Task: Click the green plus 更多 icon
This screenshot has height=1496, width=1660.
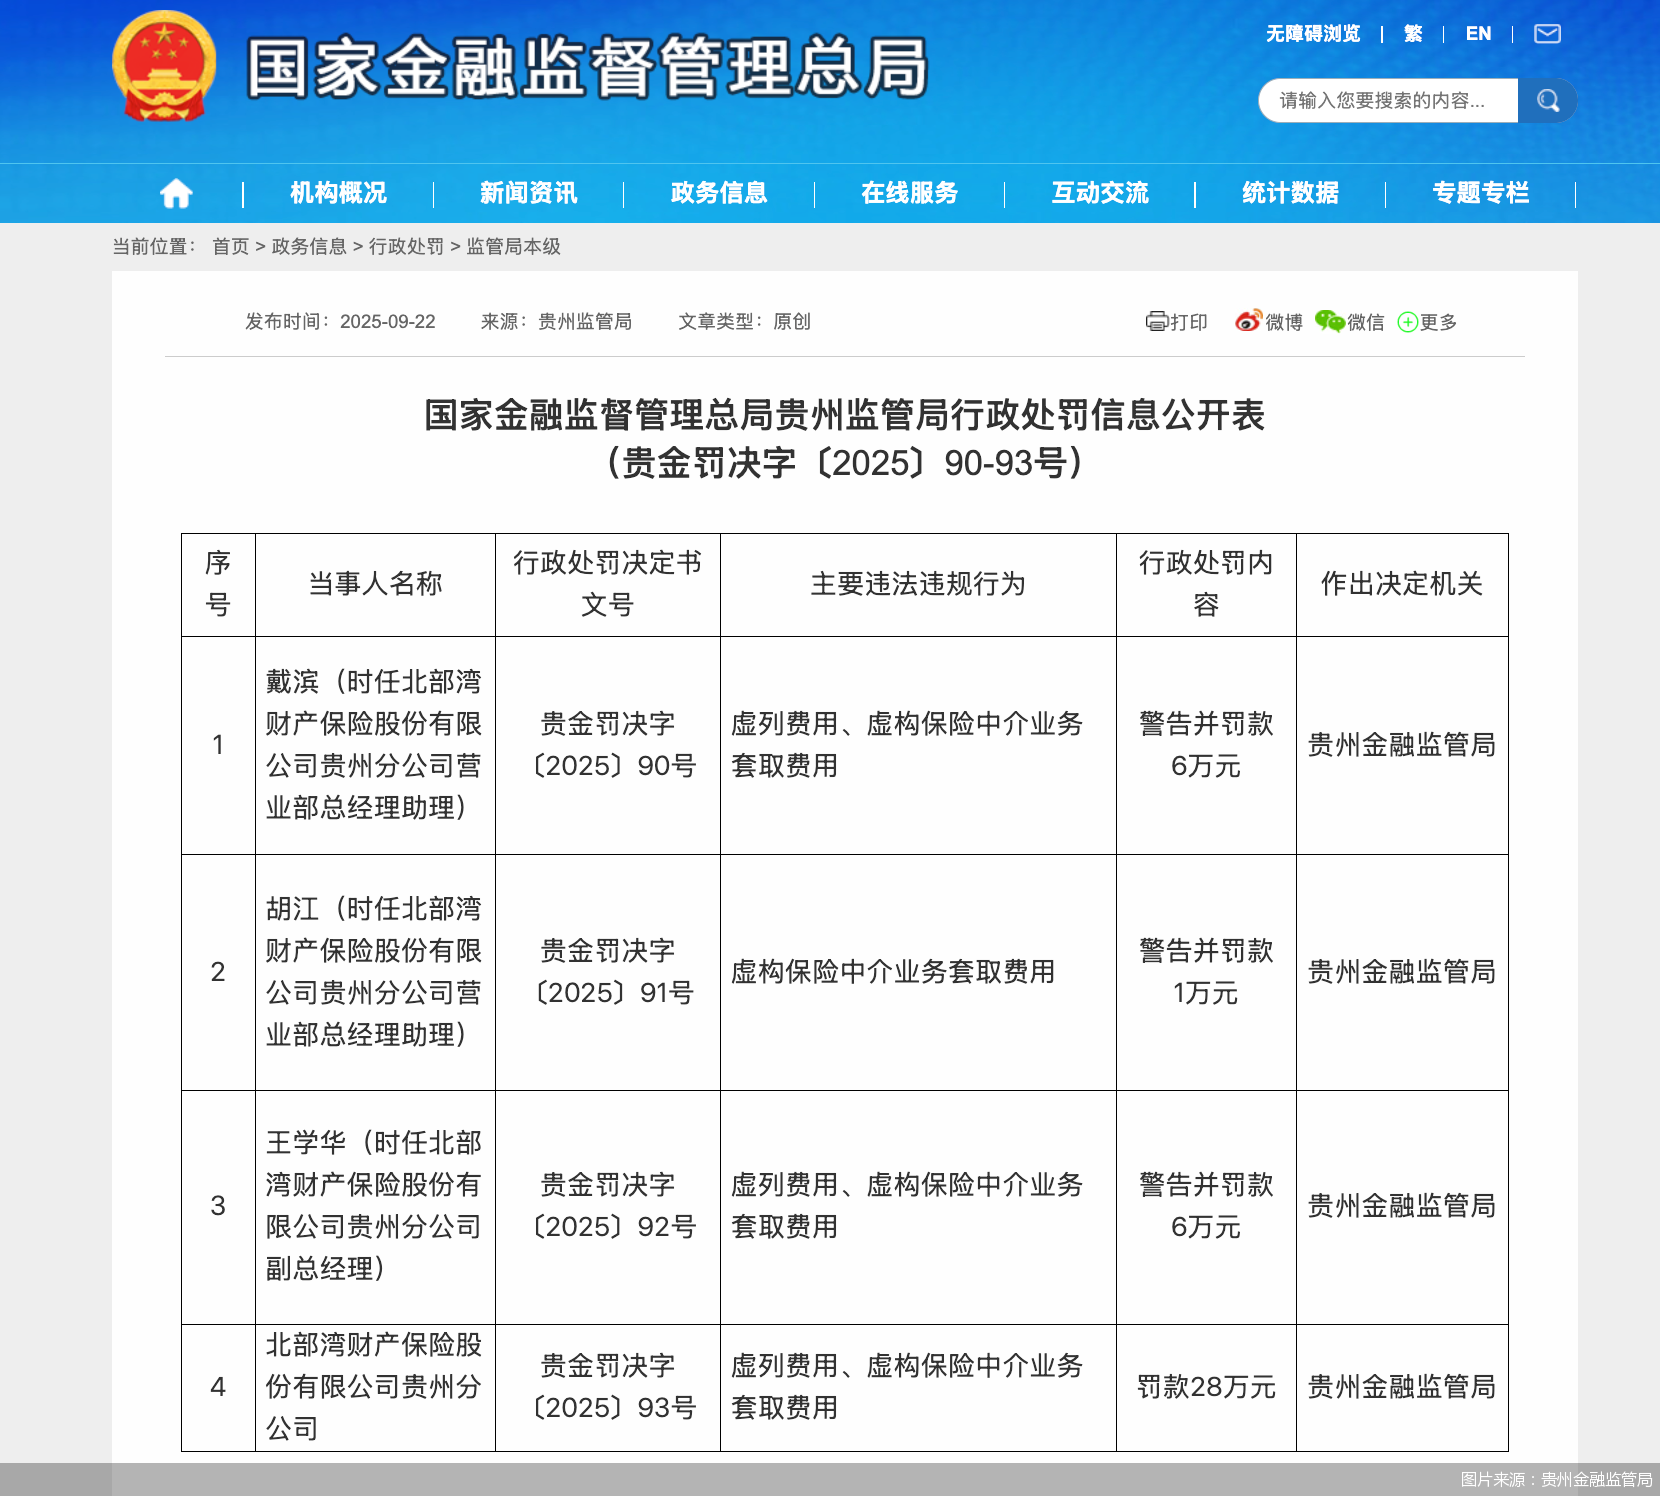Action: click(x=1408, y=322)
